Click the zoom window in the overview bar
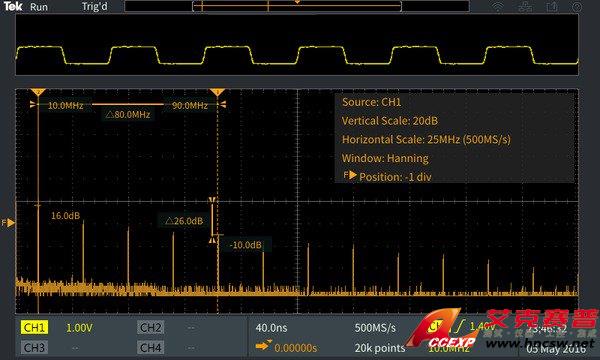Screen dimensions: 600x360 coord(297,6)
